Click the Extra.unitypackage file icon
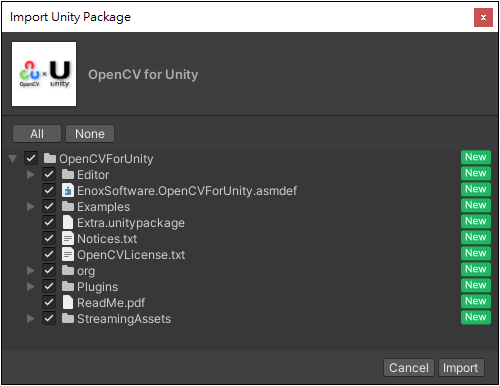The height and width of the screenshot is (386, 500). [x=68, y=222]
